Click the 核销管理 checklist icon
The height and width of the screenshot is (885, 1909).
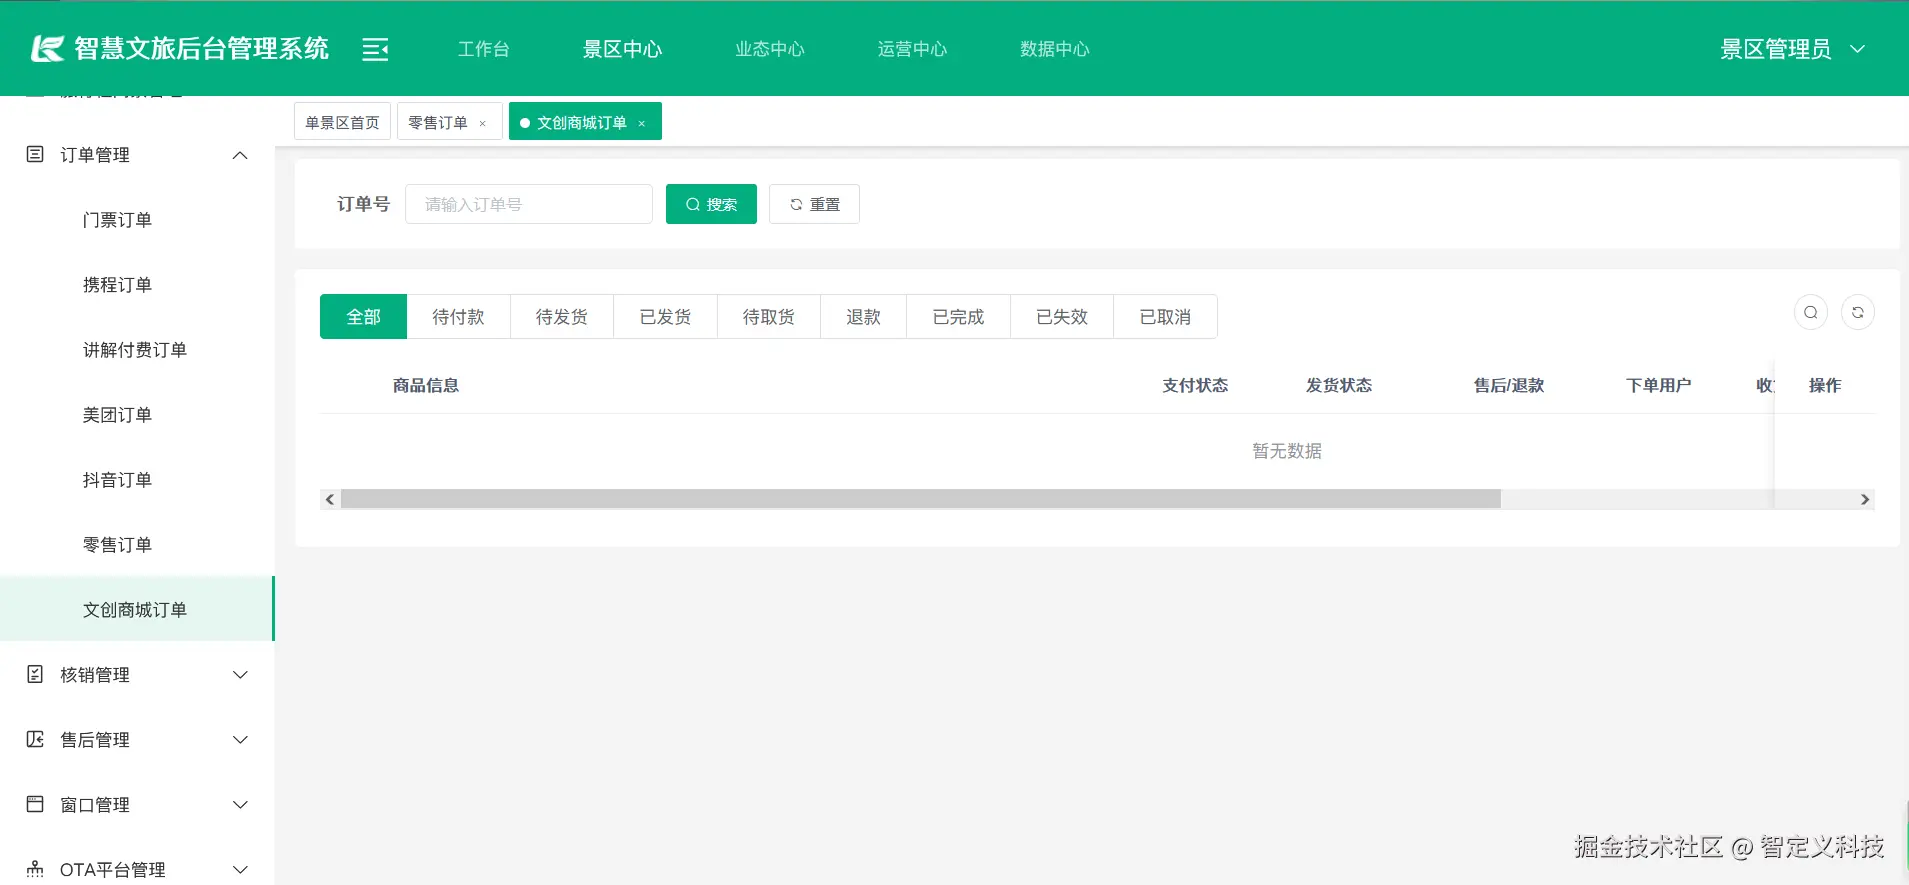pos(35,674)
